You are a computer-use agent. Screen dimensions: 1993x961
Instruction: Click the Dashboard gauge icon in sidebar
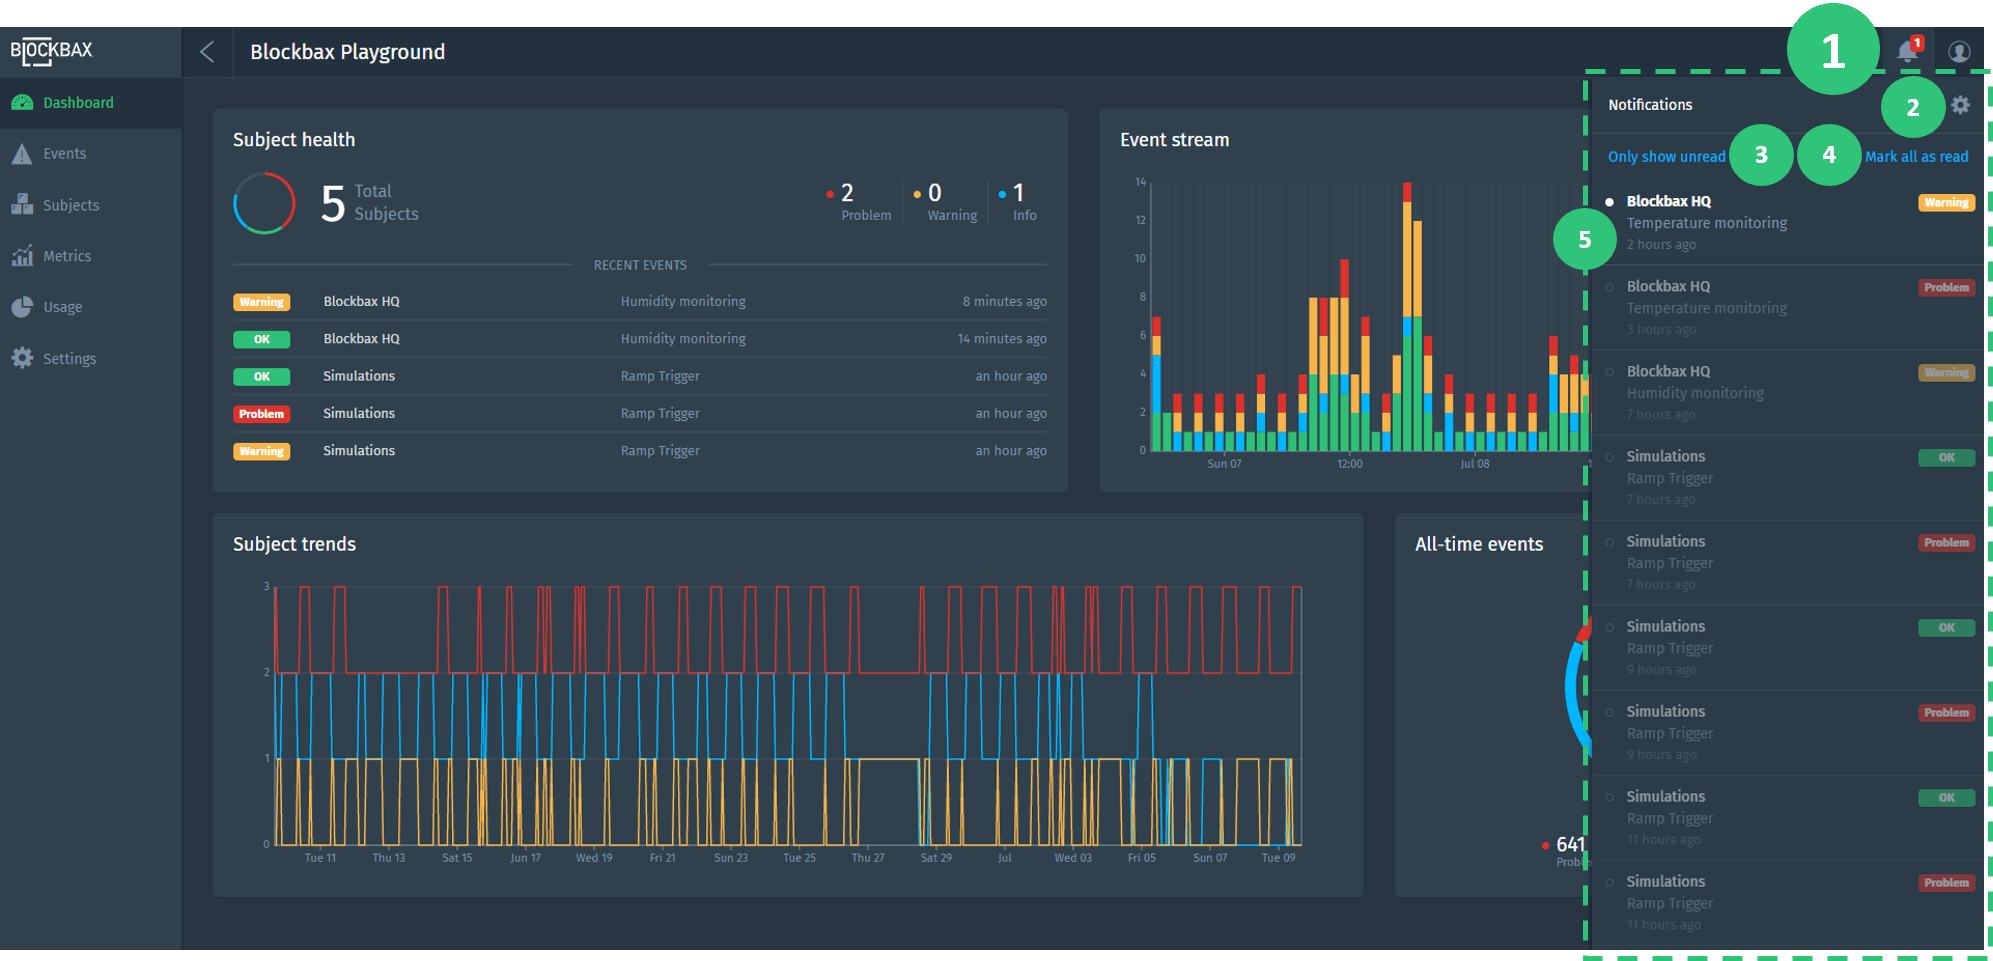22,103
